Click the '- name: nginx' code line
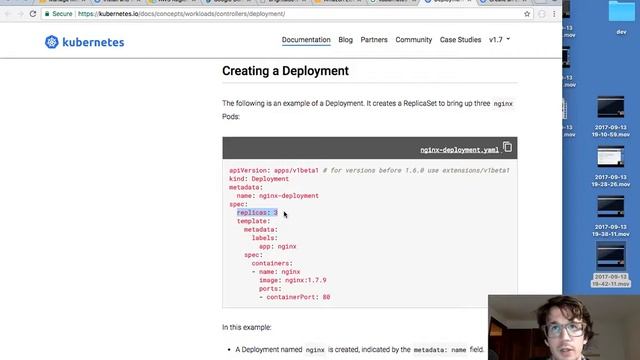640x360 pixels. pos(276,272)
